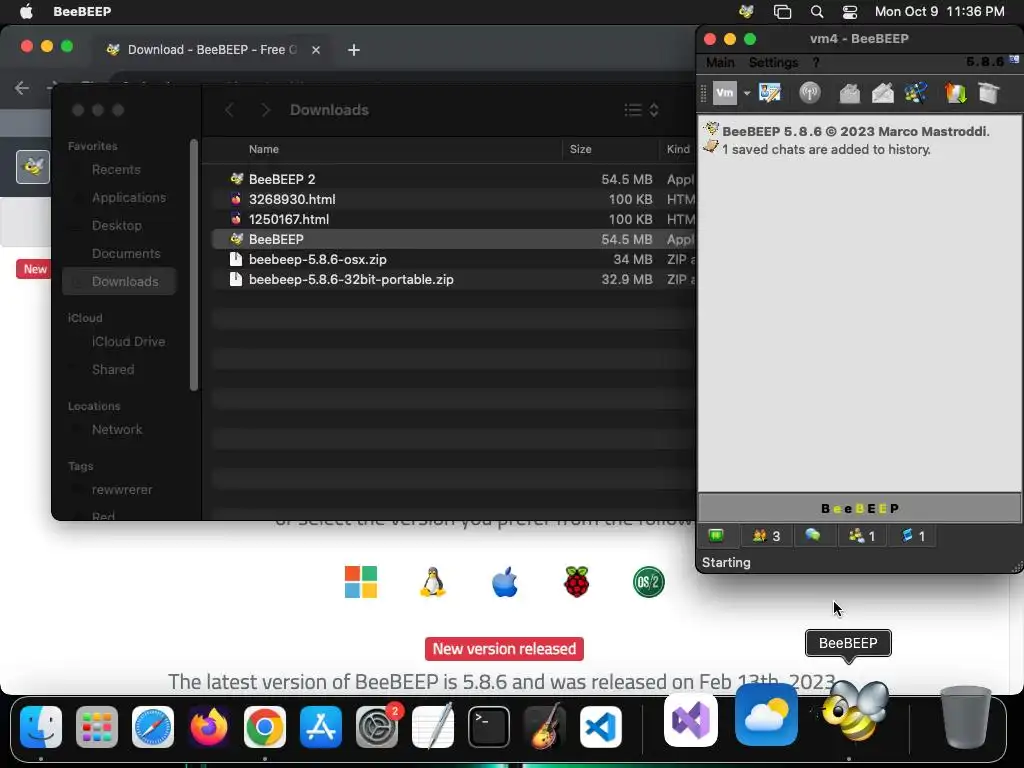The image size is (1024, 768).
Task: Select the rewwrerer tag in Finder sidebar
Action: (x=121, y=490)
